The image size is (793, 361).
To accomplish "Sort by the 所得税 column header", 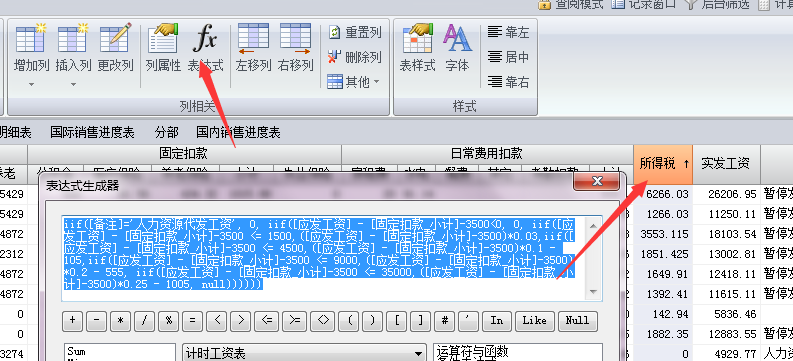I will [663, 163].
